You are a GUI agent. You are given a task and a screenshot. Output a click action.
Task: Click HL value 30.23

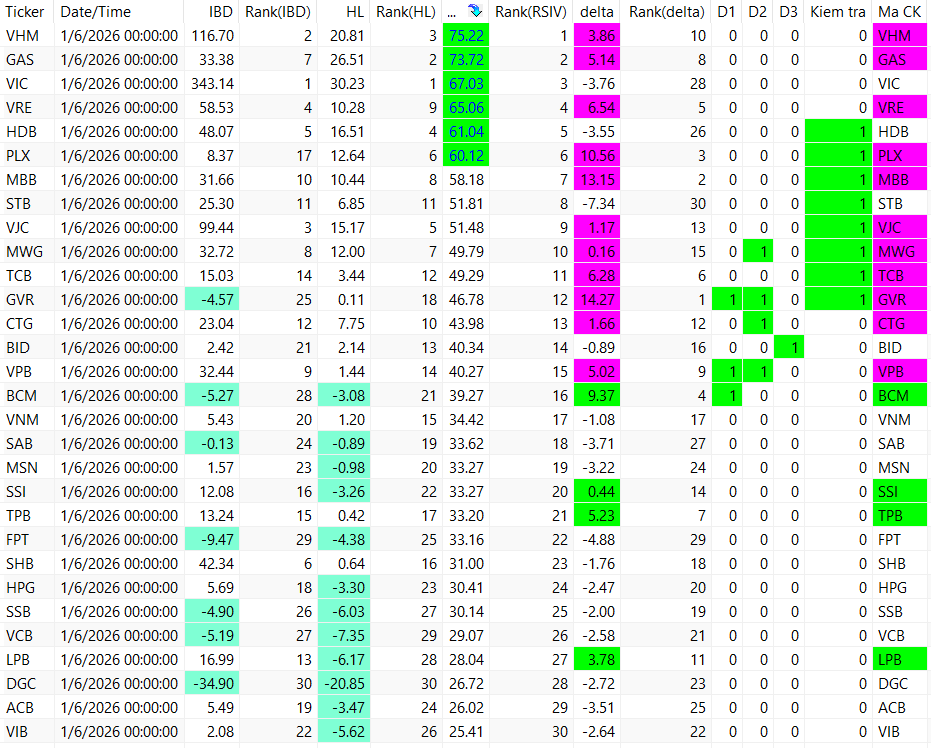click(344, 84)
